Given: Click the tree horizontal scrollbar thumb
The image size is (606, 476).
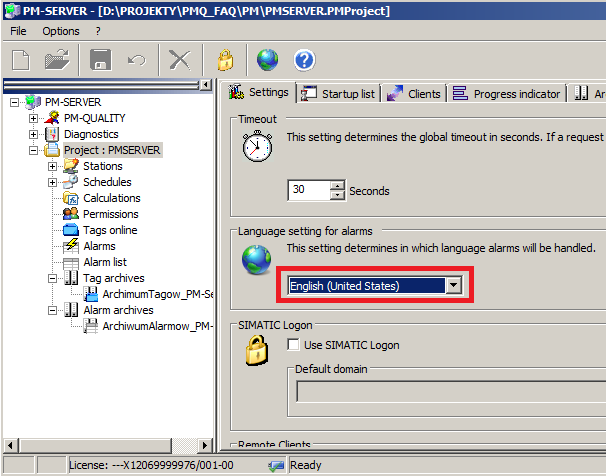Looking at the screenshot, I should coord(95,445).
